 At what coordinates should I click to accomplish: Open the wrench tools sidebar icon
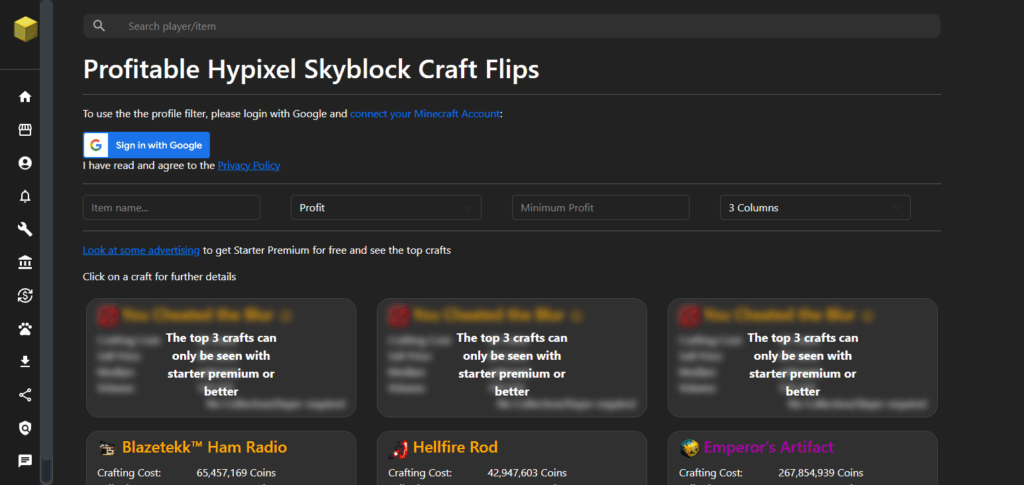(x=25, y=229)
